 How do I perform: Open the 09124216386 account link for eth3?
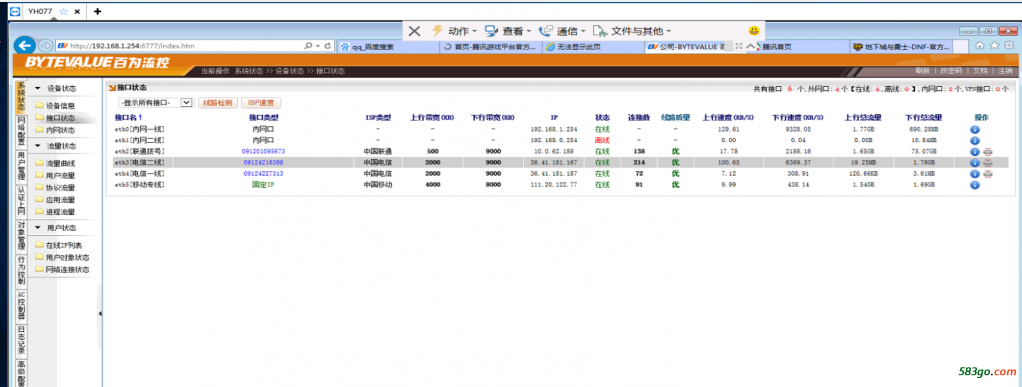click(263, 162)
